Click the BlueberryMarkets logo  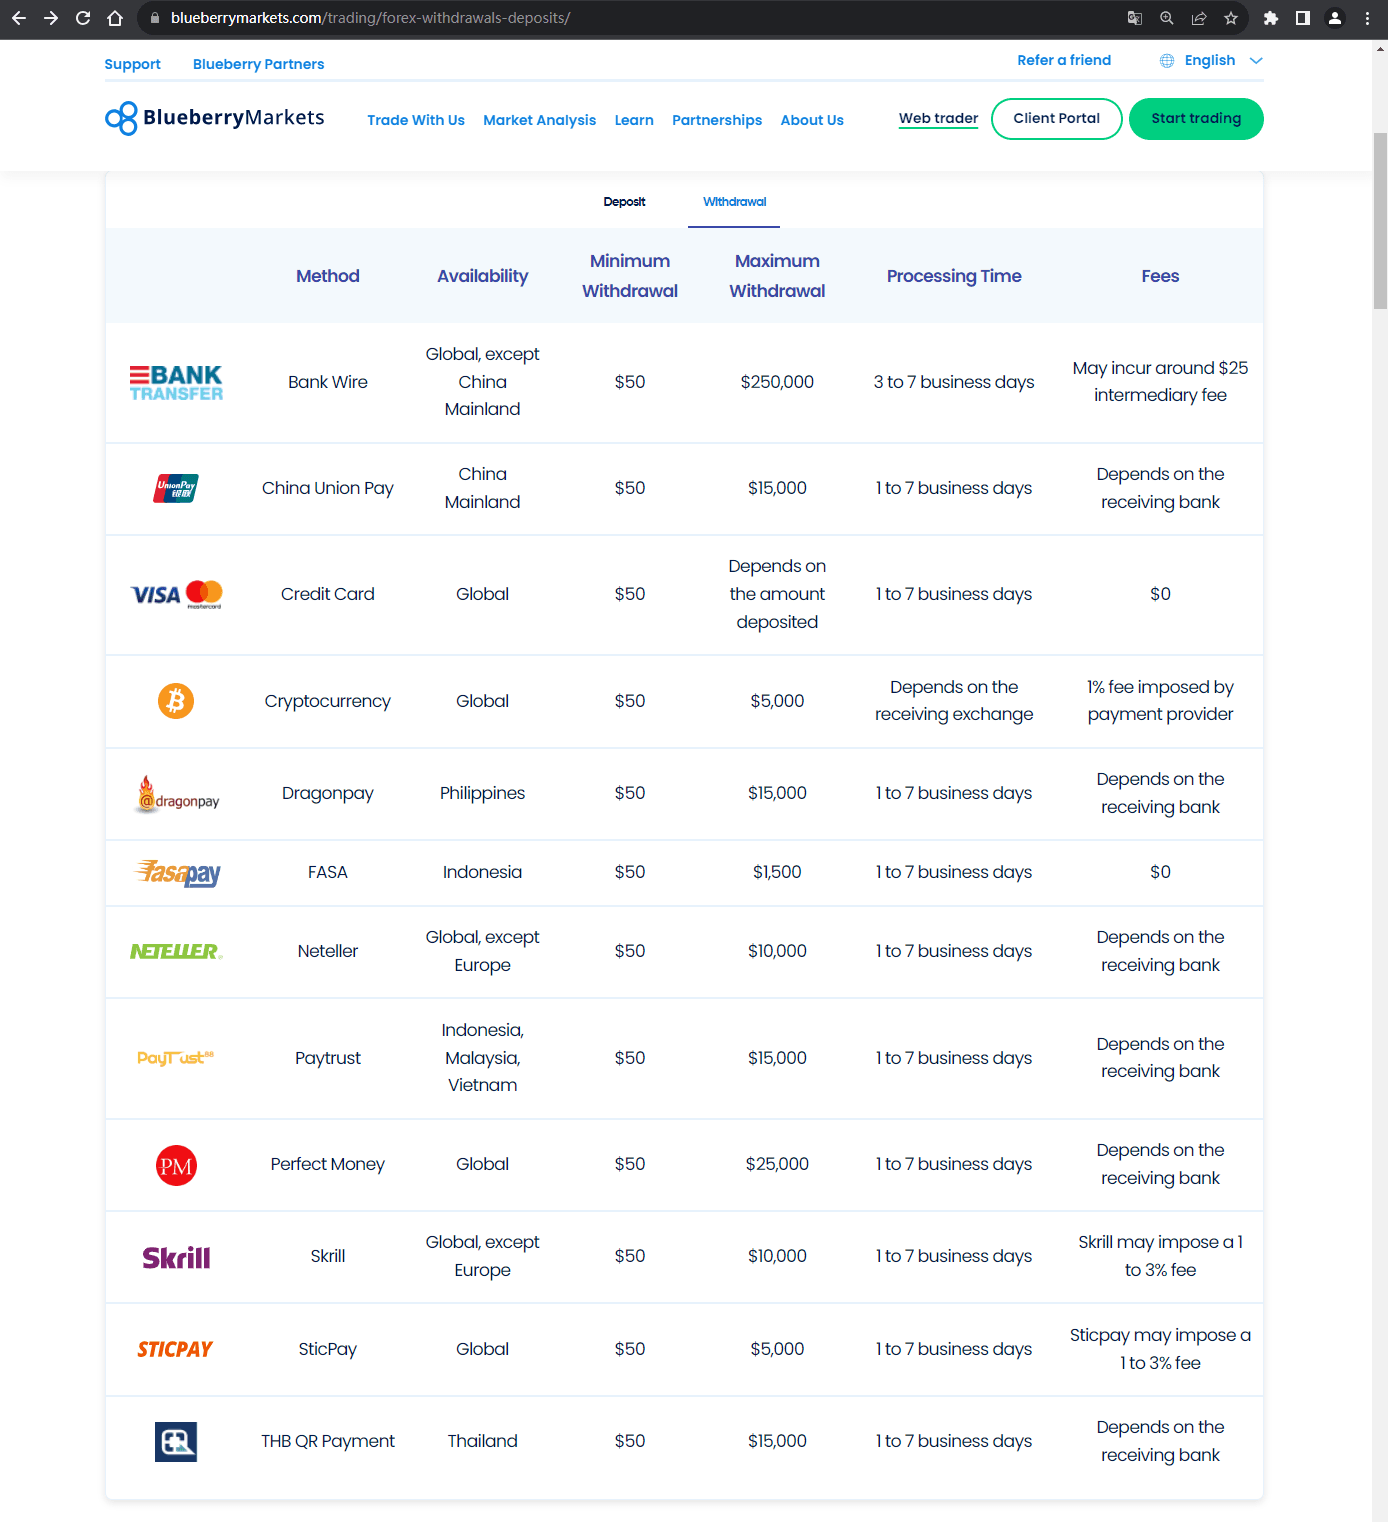pos(215,118)
